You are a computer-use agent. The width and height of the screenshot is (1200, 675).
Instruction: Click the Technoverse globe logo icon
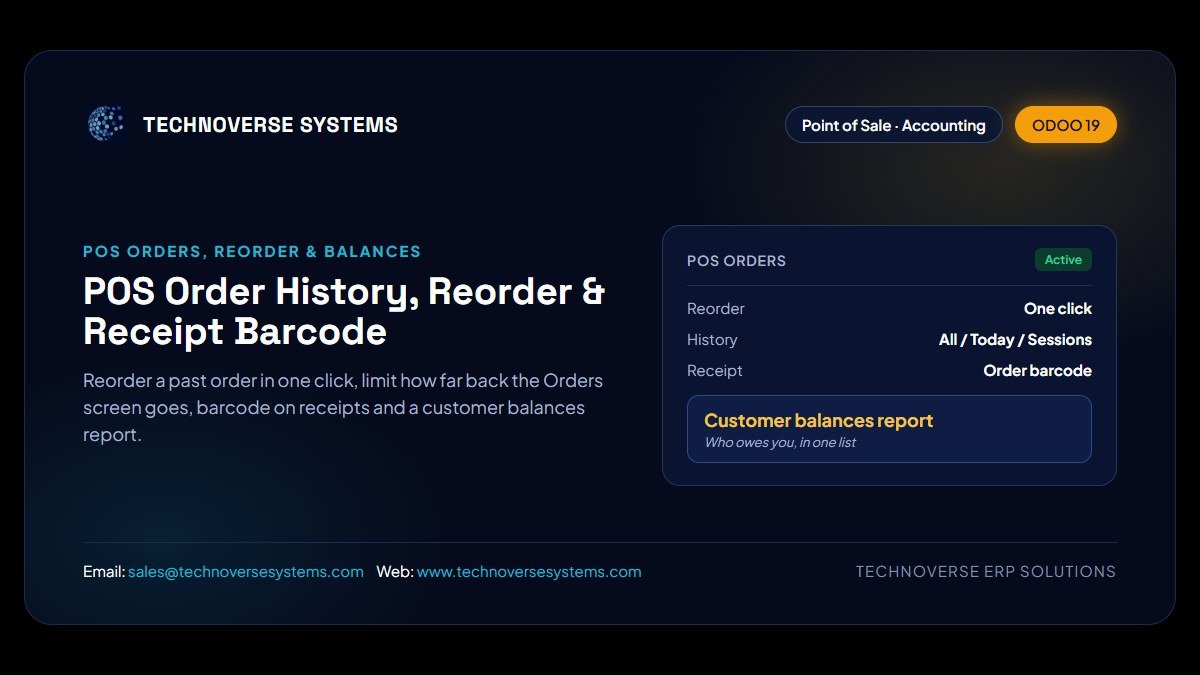click(x=105, y=124)
